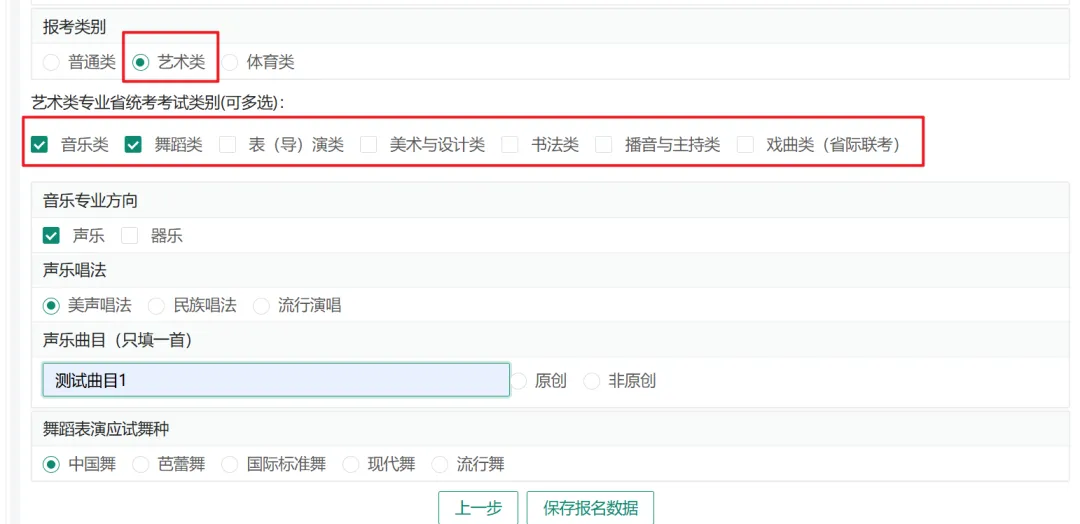The height and width of the screenshot is (524, 1080).
Task: Check the 美术与设计类 checkbox
Action: (x=369, y=145)
